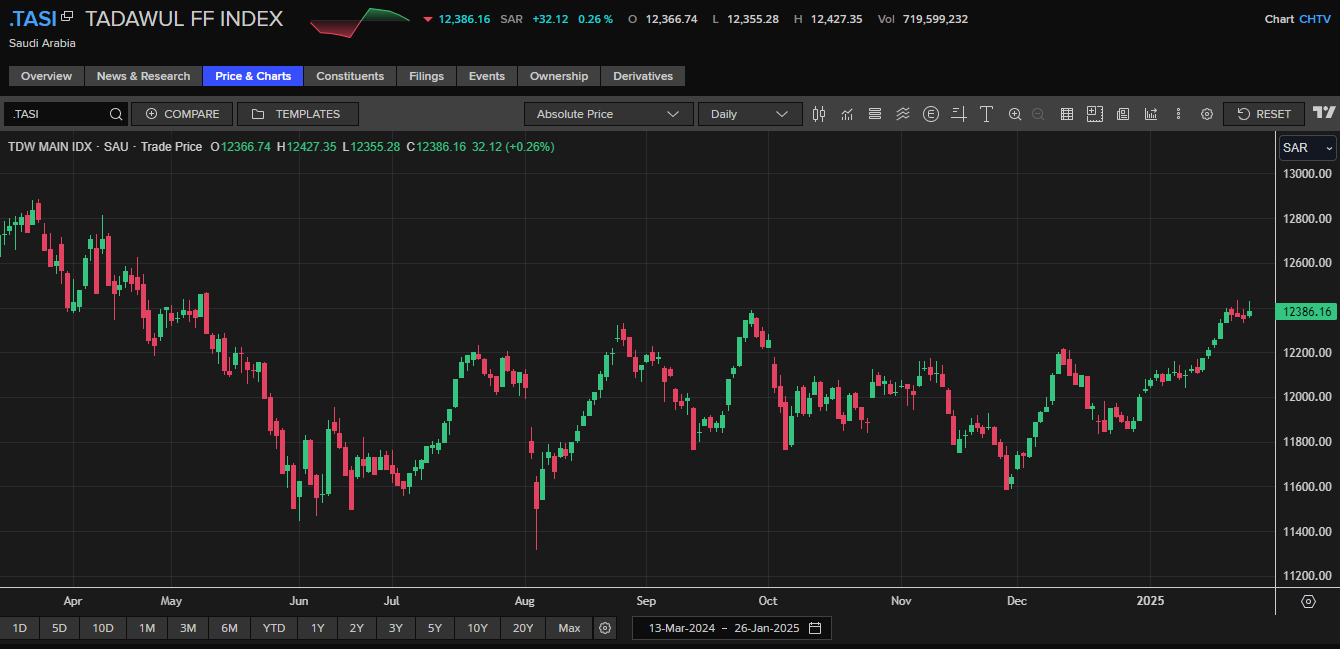Select the YTD time range
Screen dimensions: 1340x649
[274, 628]
